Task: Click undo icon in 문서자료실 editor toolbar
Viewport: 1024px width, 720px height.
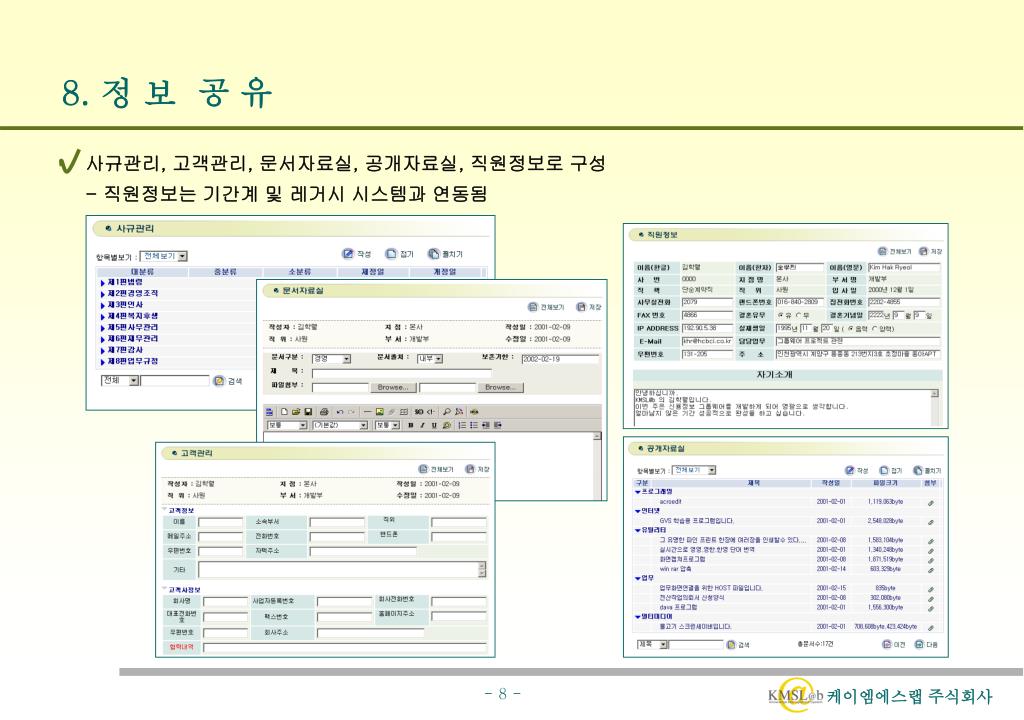Action: click(340, 412)
